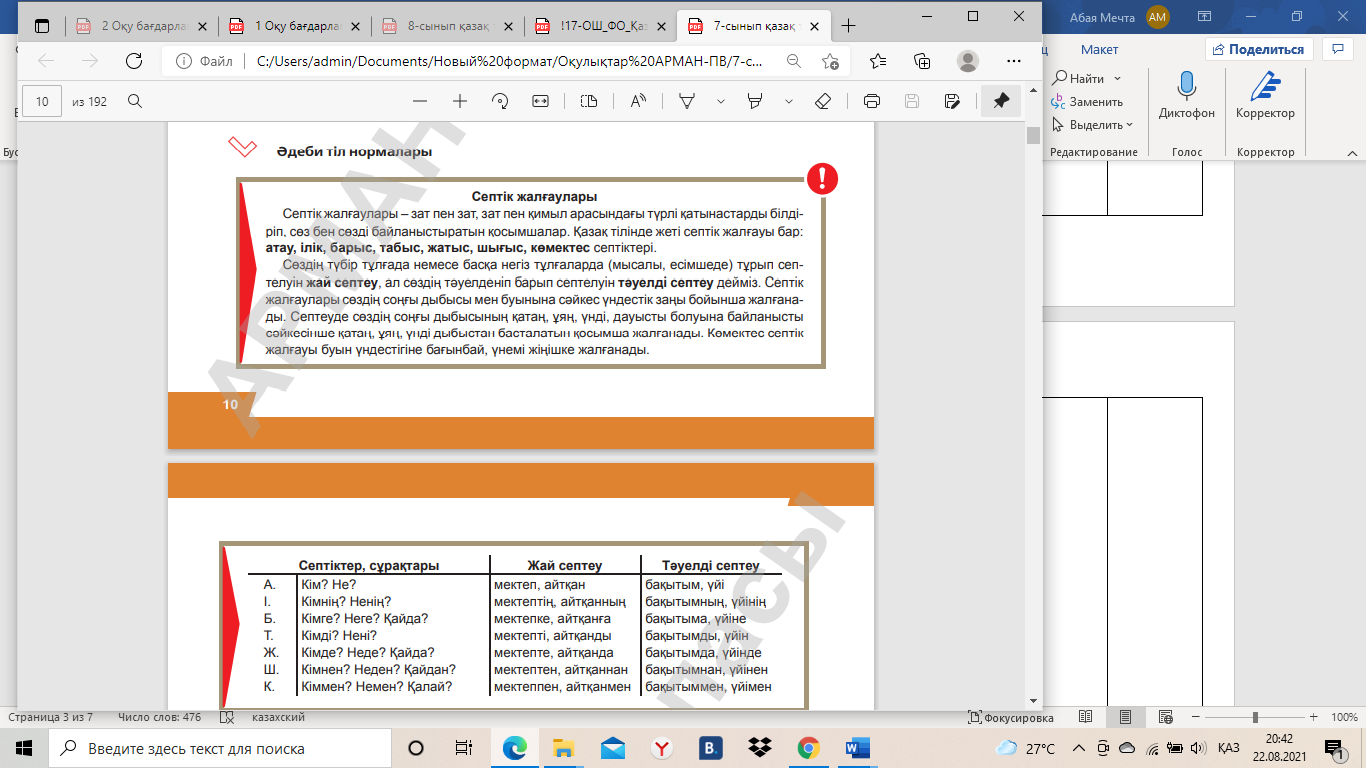Open Windows Start menu
The image size is (1366, 768).
point(24,748)
